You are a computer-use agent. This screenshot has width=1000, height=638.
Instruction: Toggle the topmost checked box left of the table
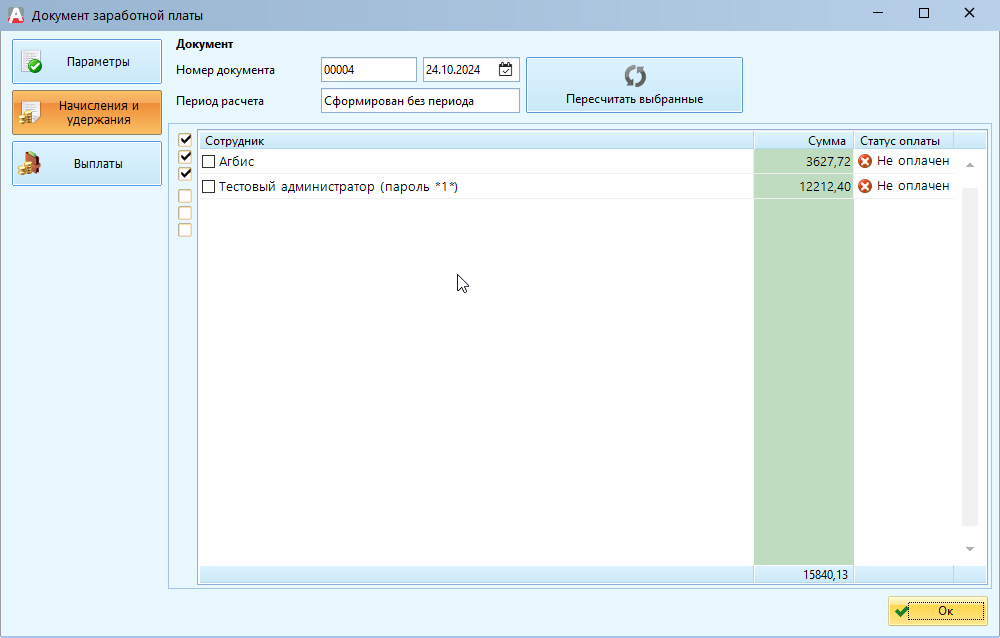point(185,140)
